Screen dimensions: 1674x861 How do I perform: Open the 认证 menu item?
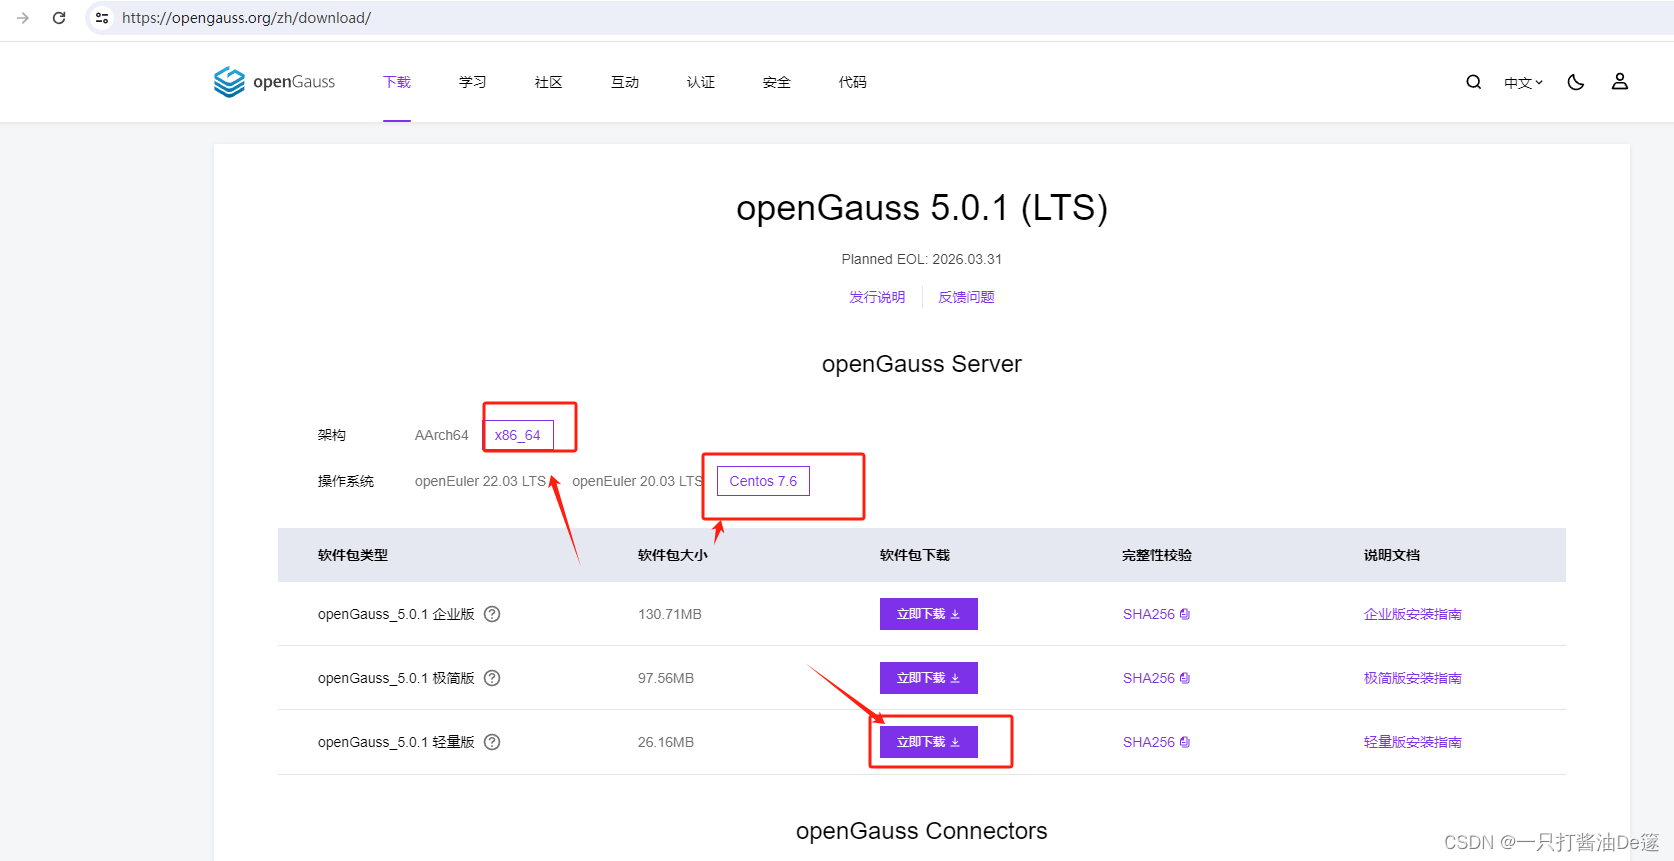point(701,82)
